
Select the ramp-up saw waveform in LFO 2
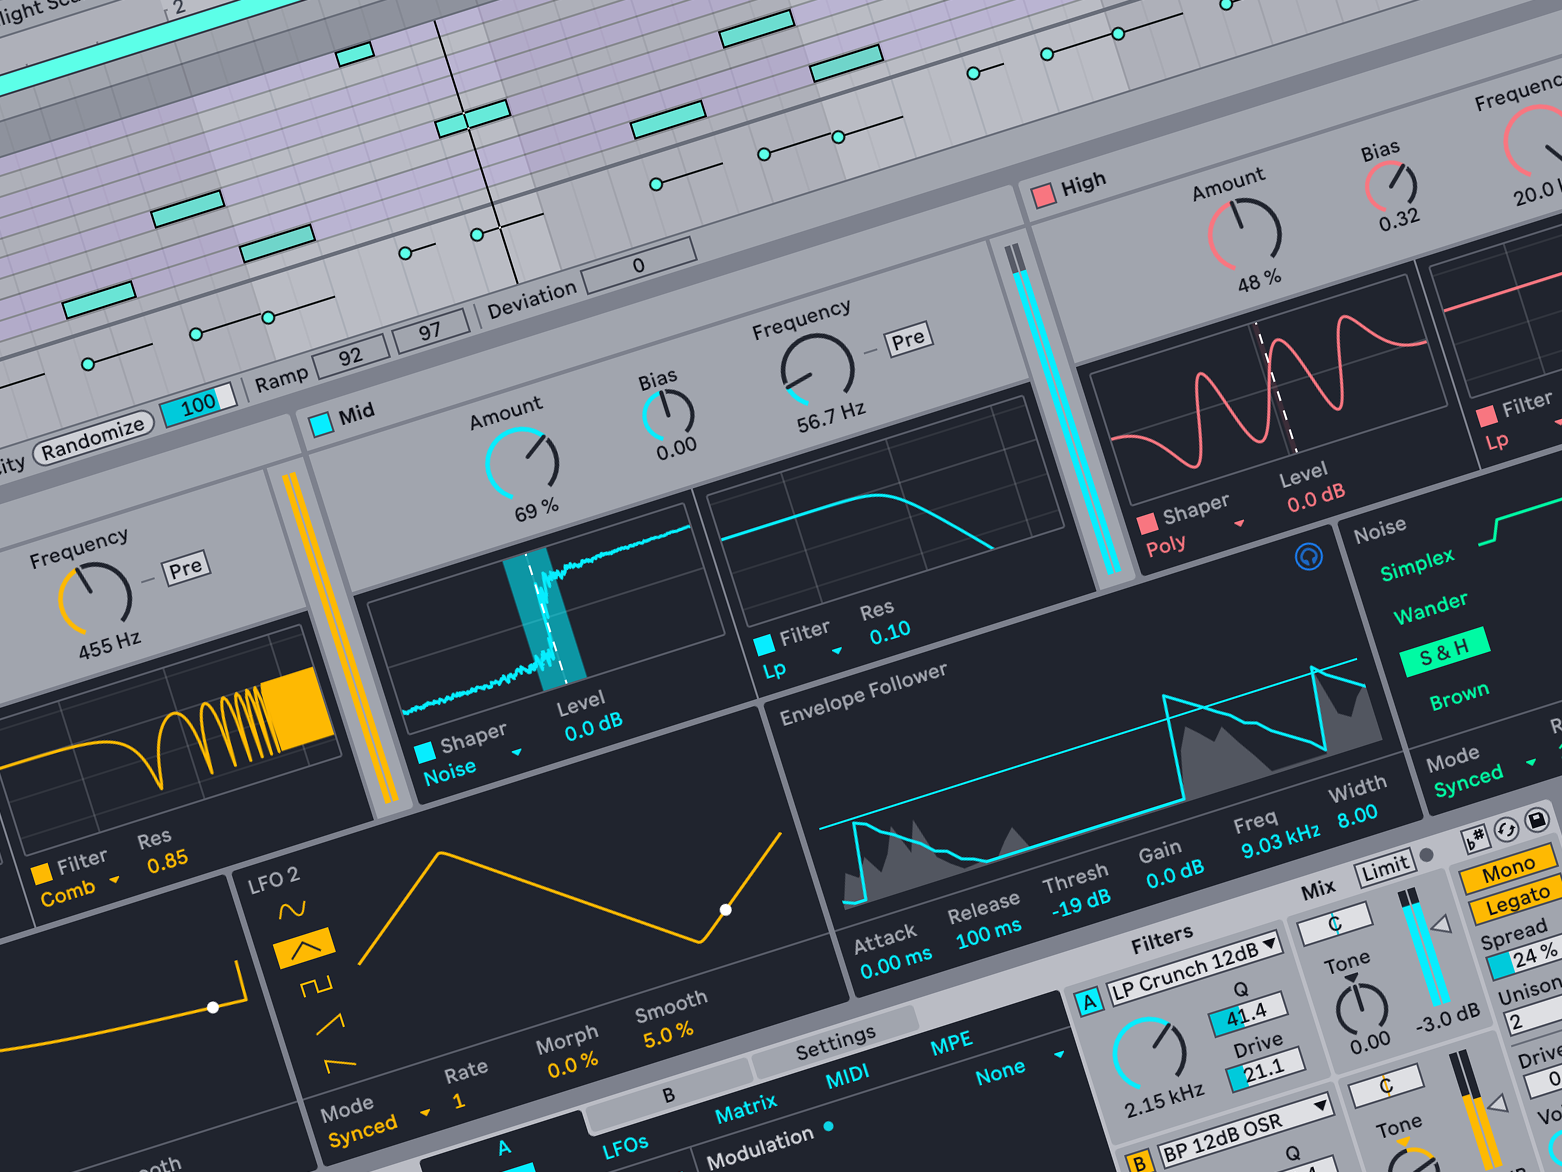pyautogui.click(x=329, y=1024)
